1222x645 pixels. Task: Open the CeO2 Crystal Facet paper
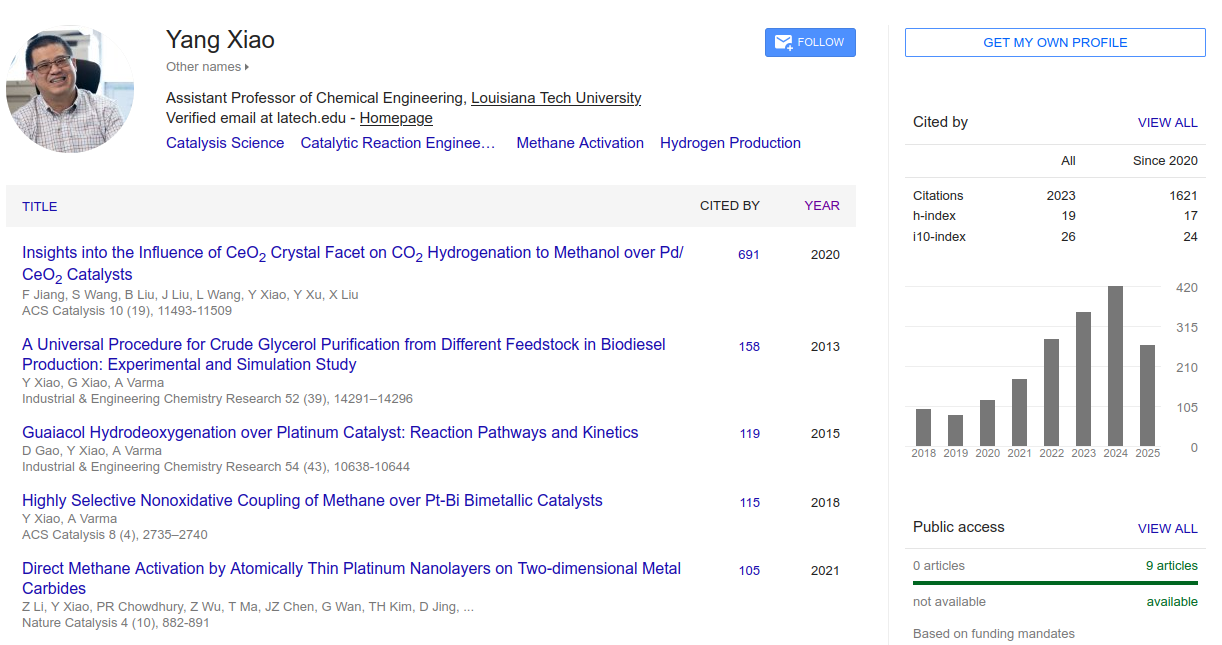(x=353, y=264)
